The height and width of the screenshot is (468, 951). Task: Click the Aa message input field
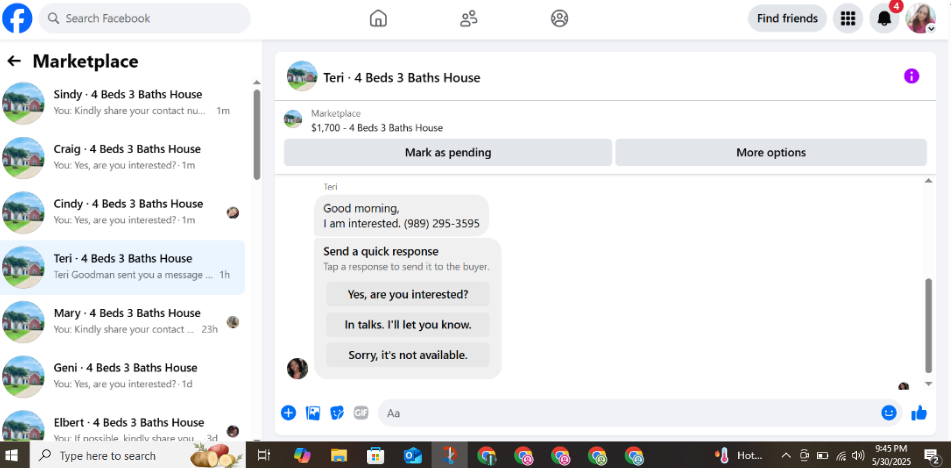(628, 413)
